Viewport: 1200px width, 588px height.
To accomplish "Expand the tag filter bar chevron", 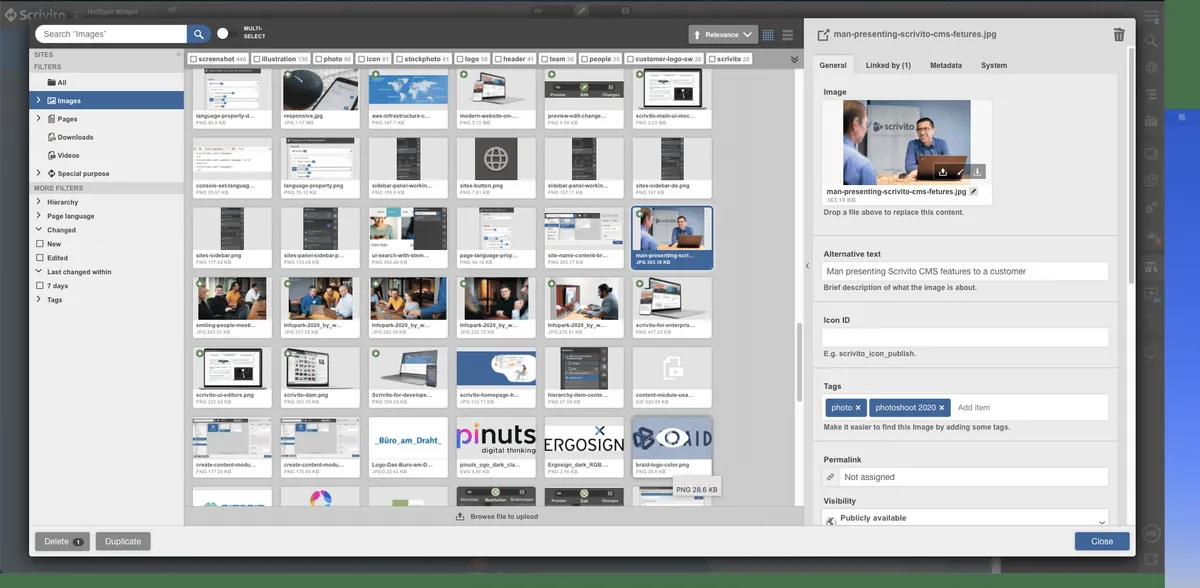I will click(794, 60).
